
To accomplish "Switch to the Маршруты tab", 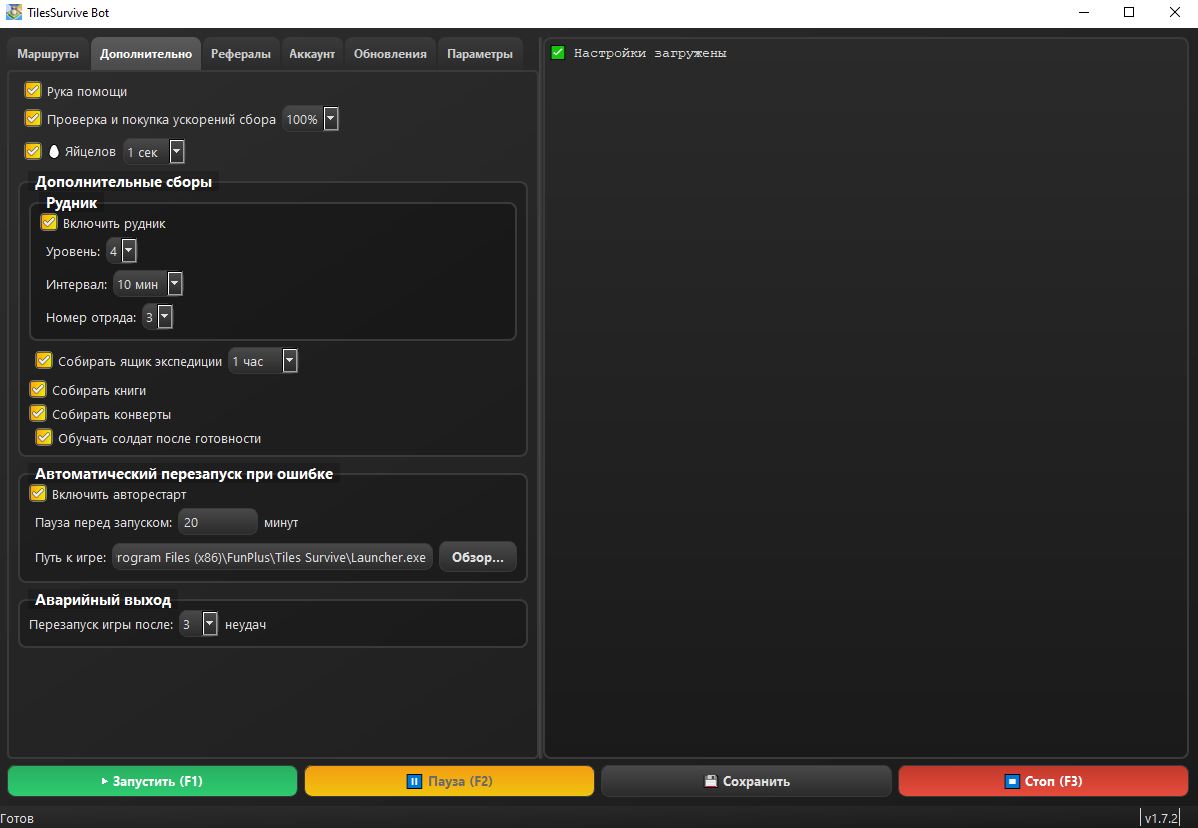I will 48,54.
